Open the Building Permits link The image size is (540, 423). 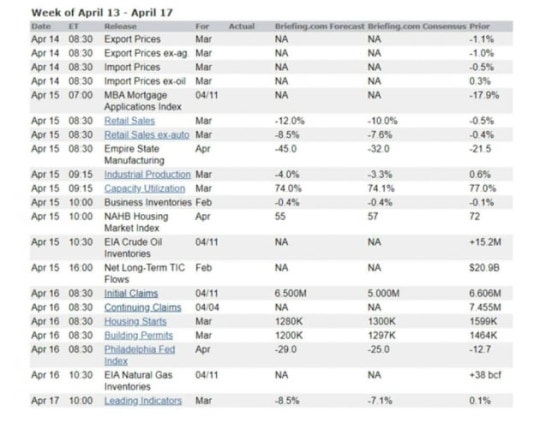click(x=138, y=335)
